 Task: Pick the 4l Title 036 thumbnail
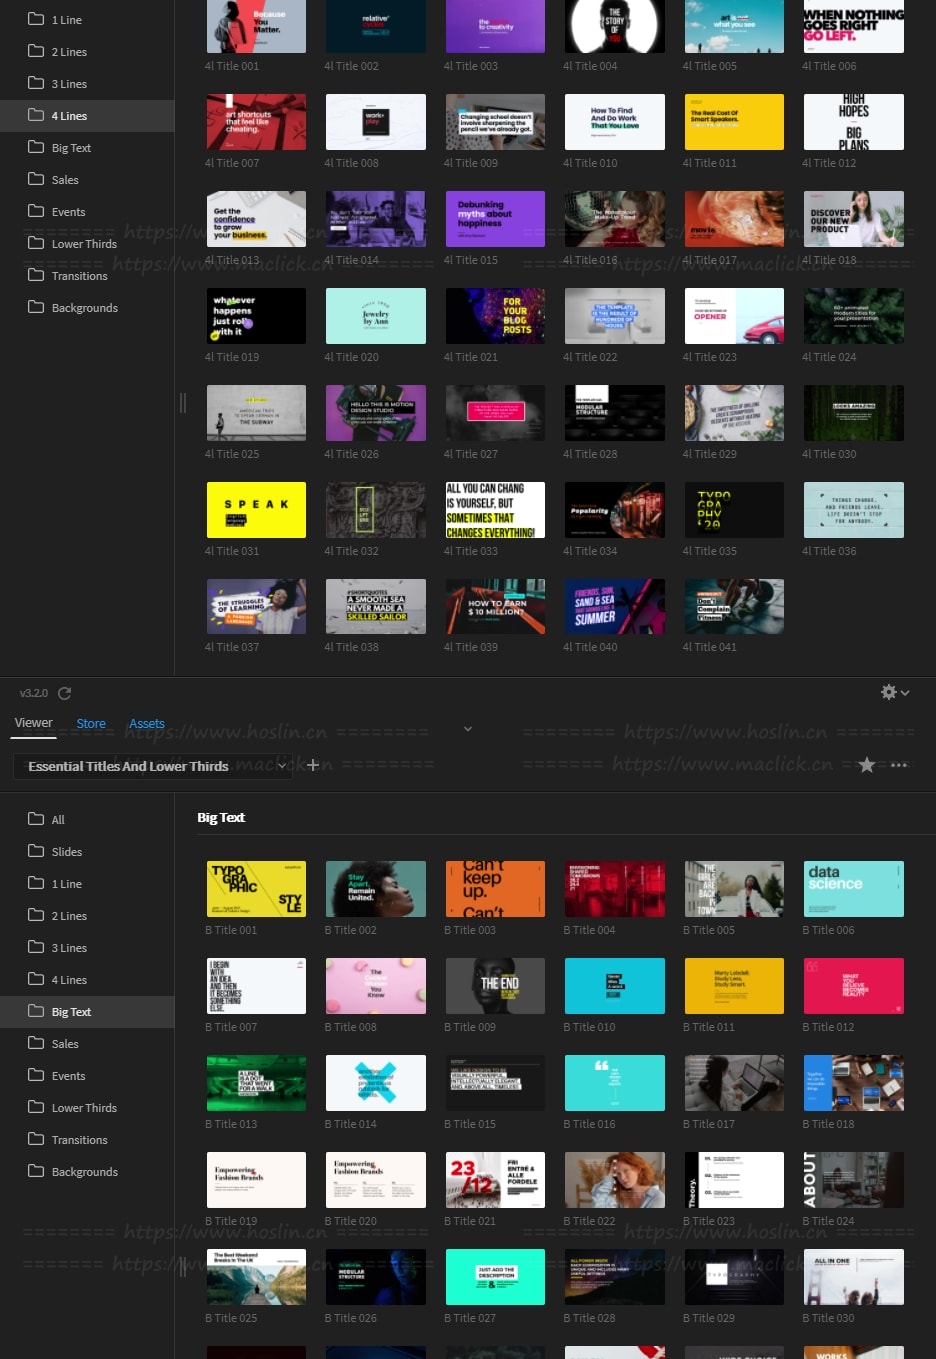tap(854, 510)
